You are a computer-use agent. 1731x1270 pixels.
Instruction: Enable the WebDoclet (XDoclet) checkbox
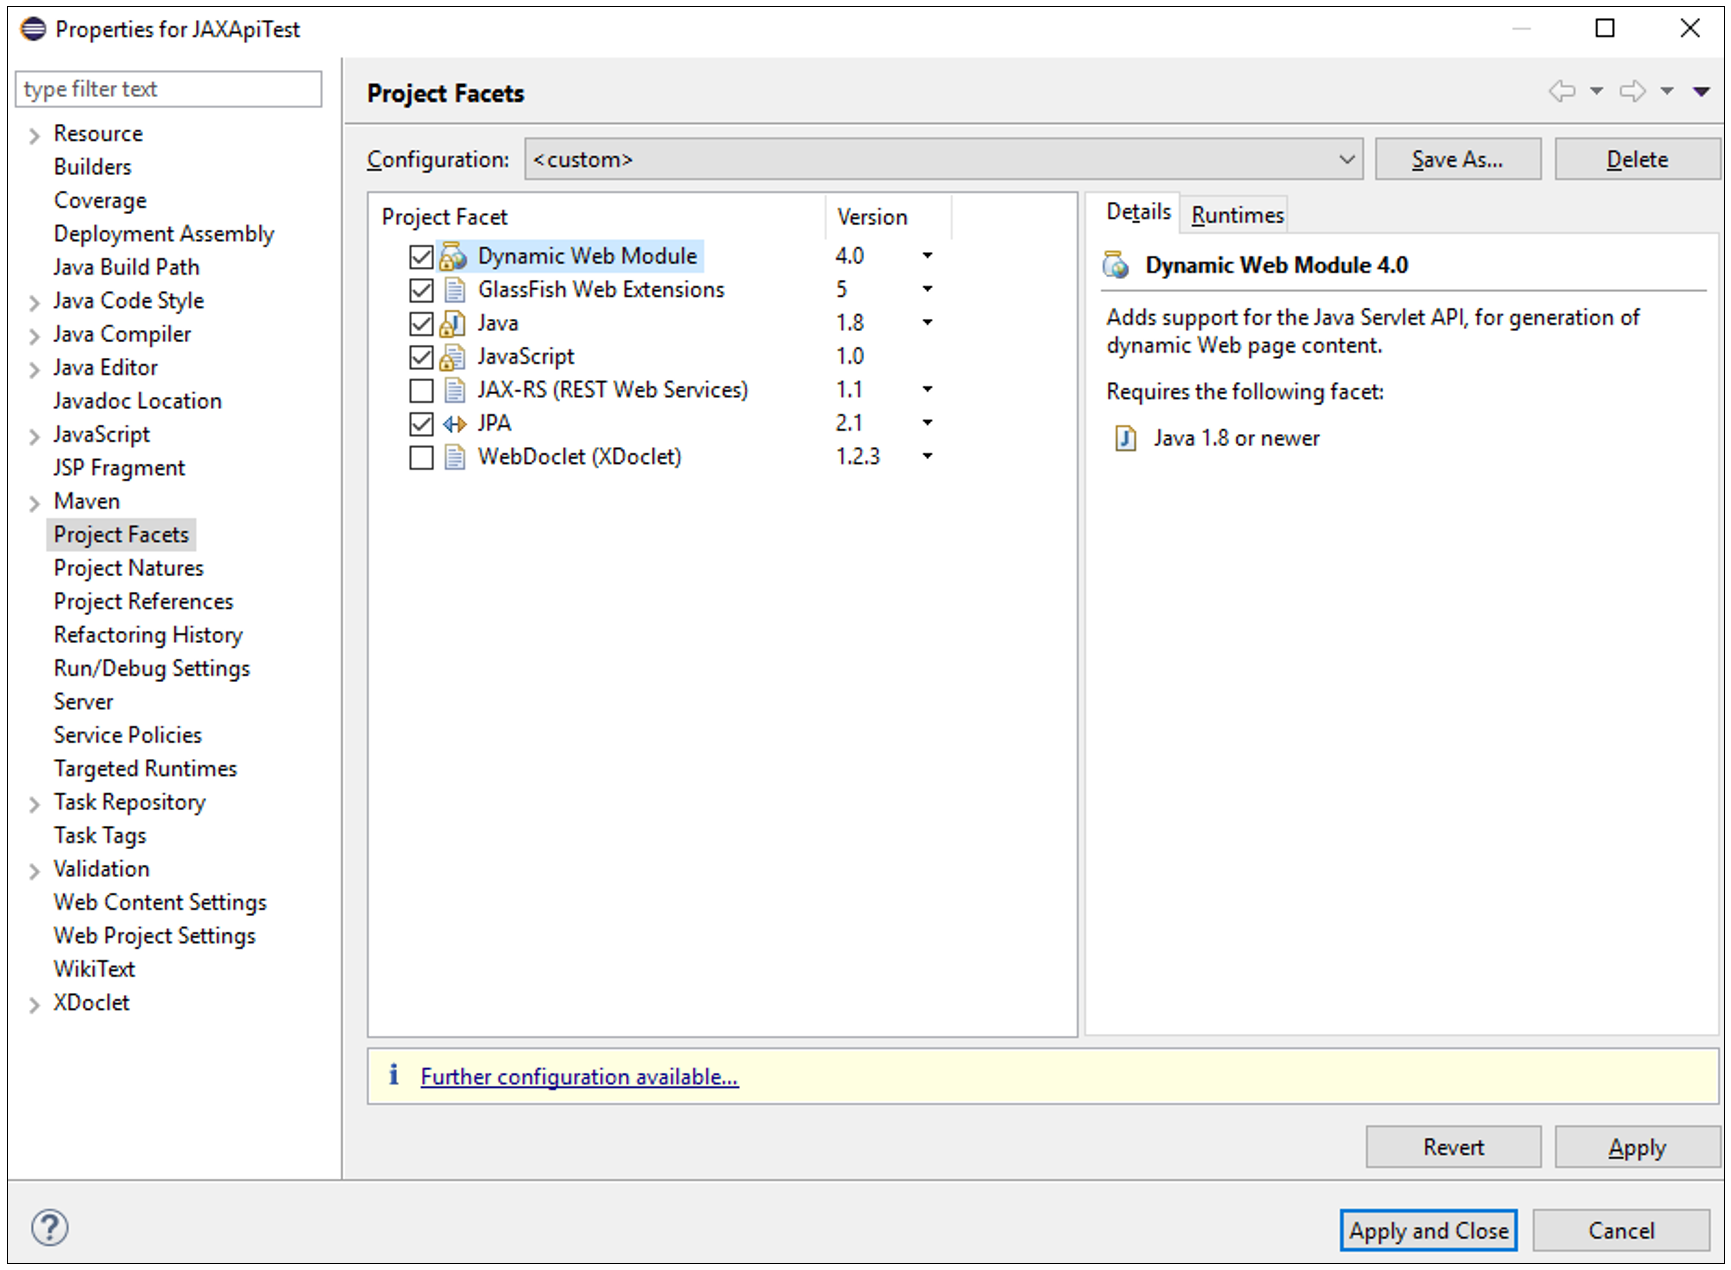point(421,457)
